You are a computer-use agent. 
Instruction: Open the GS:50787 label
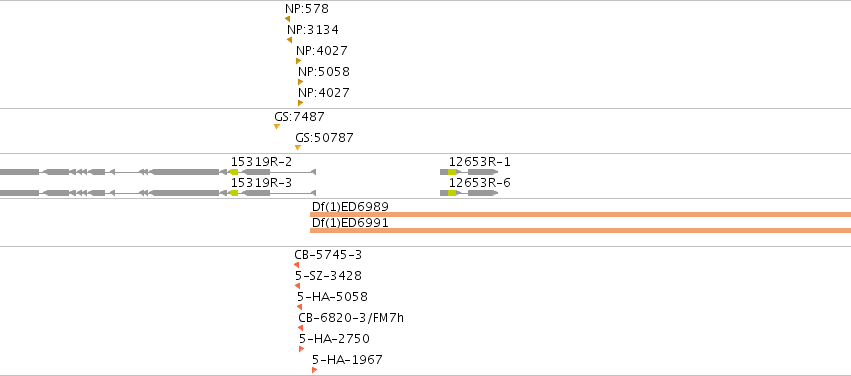325,138
